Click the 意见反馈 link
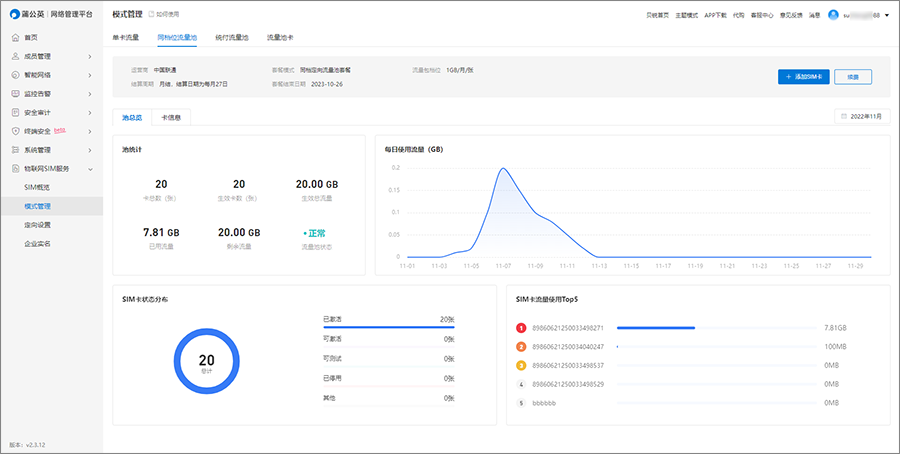Viewport: 900px width, 454px height. [791, 15]
